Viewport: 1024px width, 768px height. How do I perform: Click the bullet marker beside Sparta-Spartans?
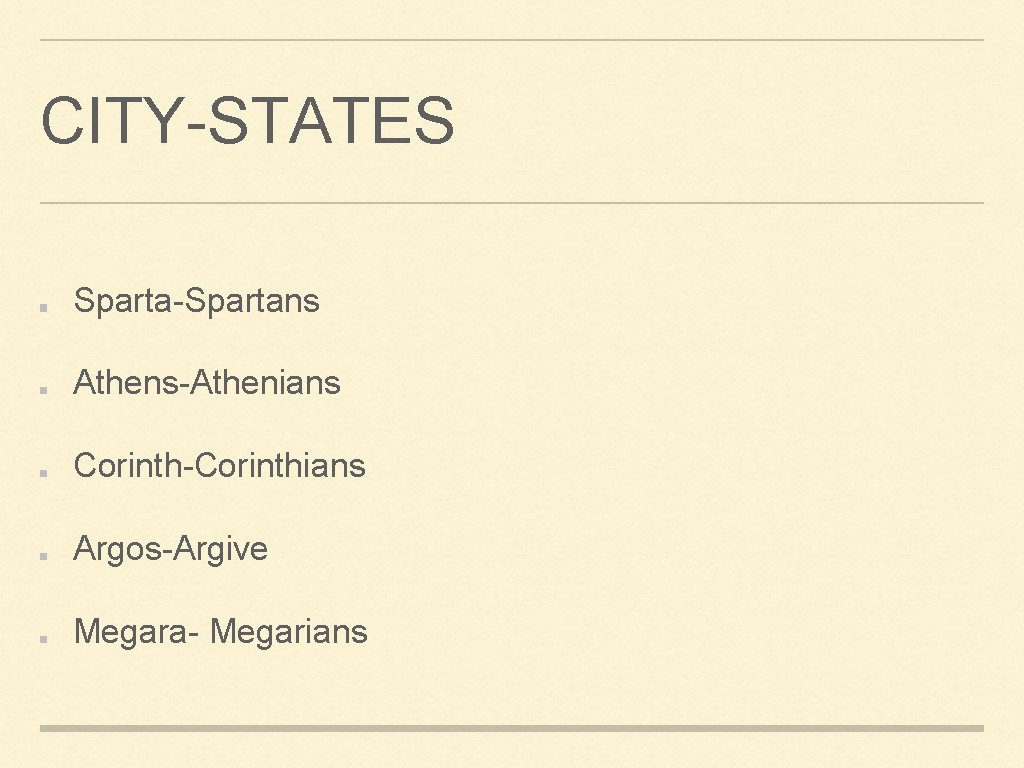pos(44,307)
